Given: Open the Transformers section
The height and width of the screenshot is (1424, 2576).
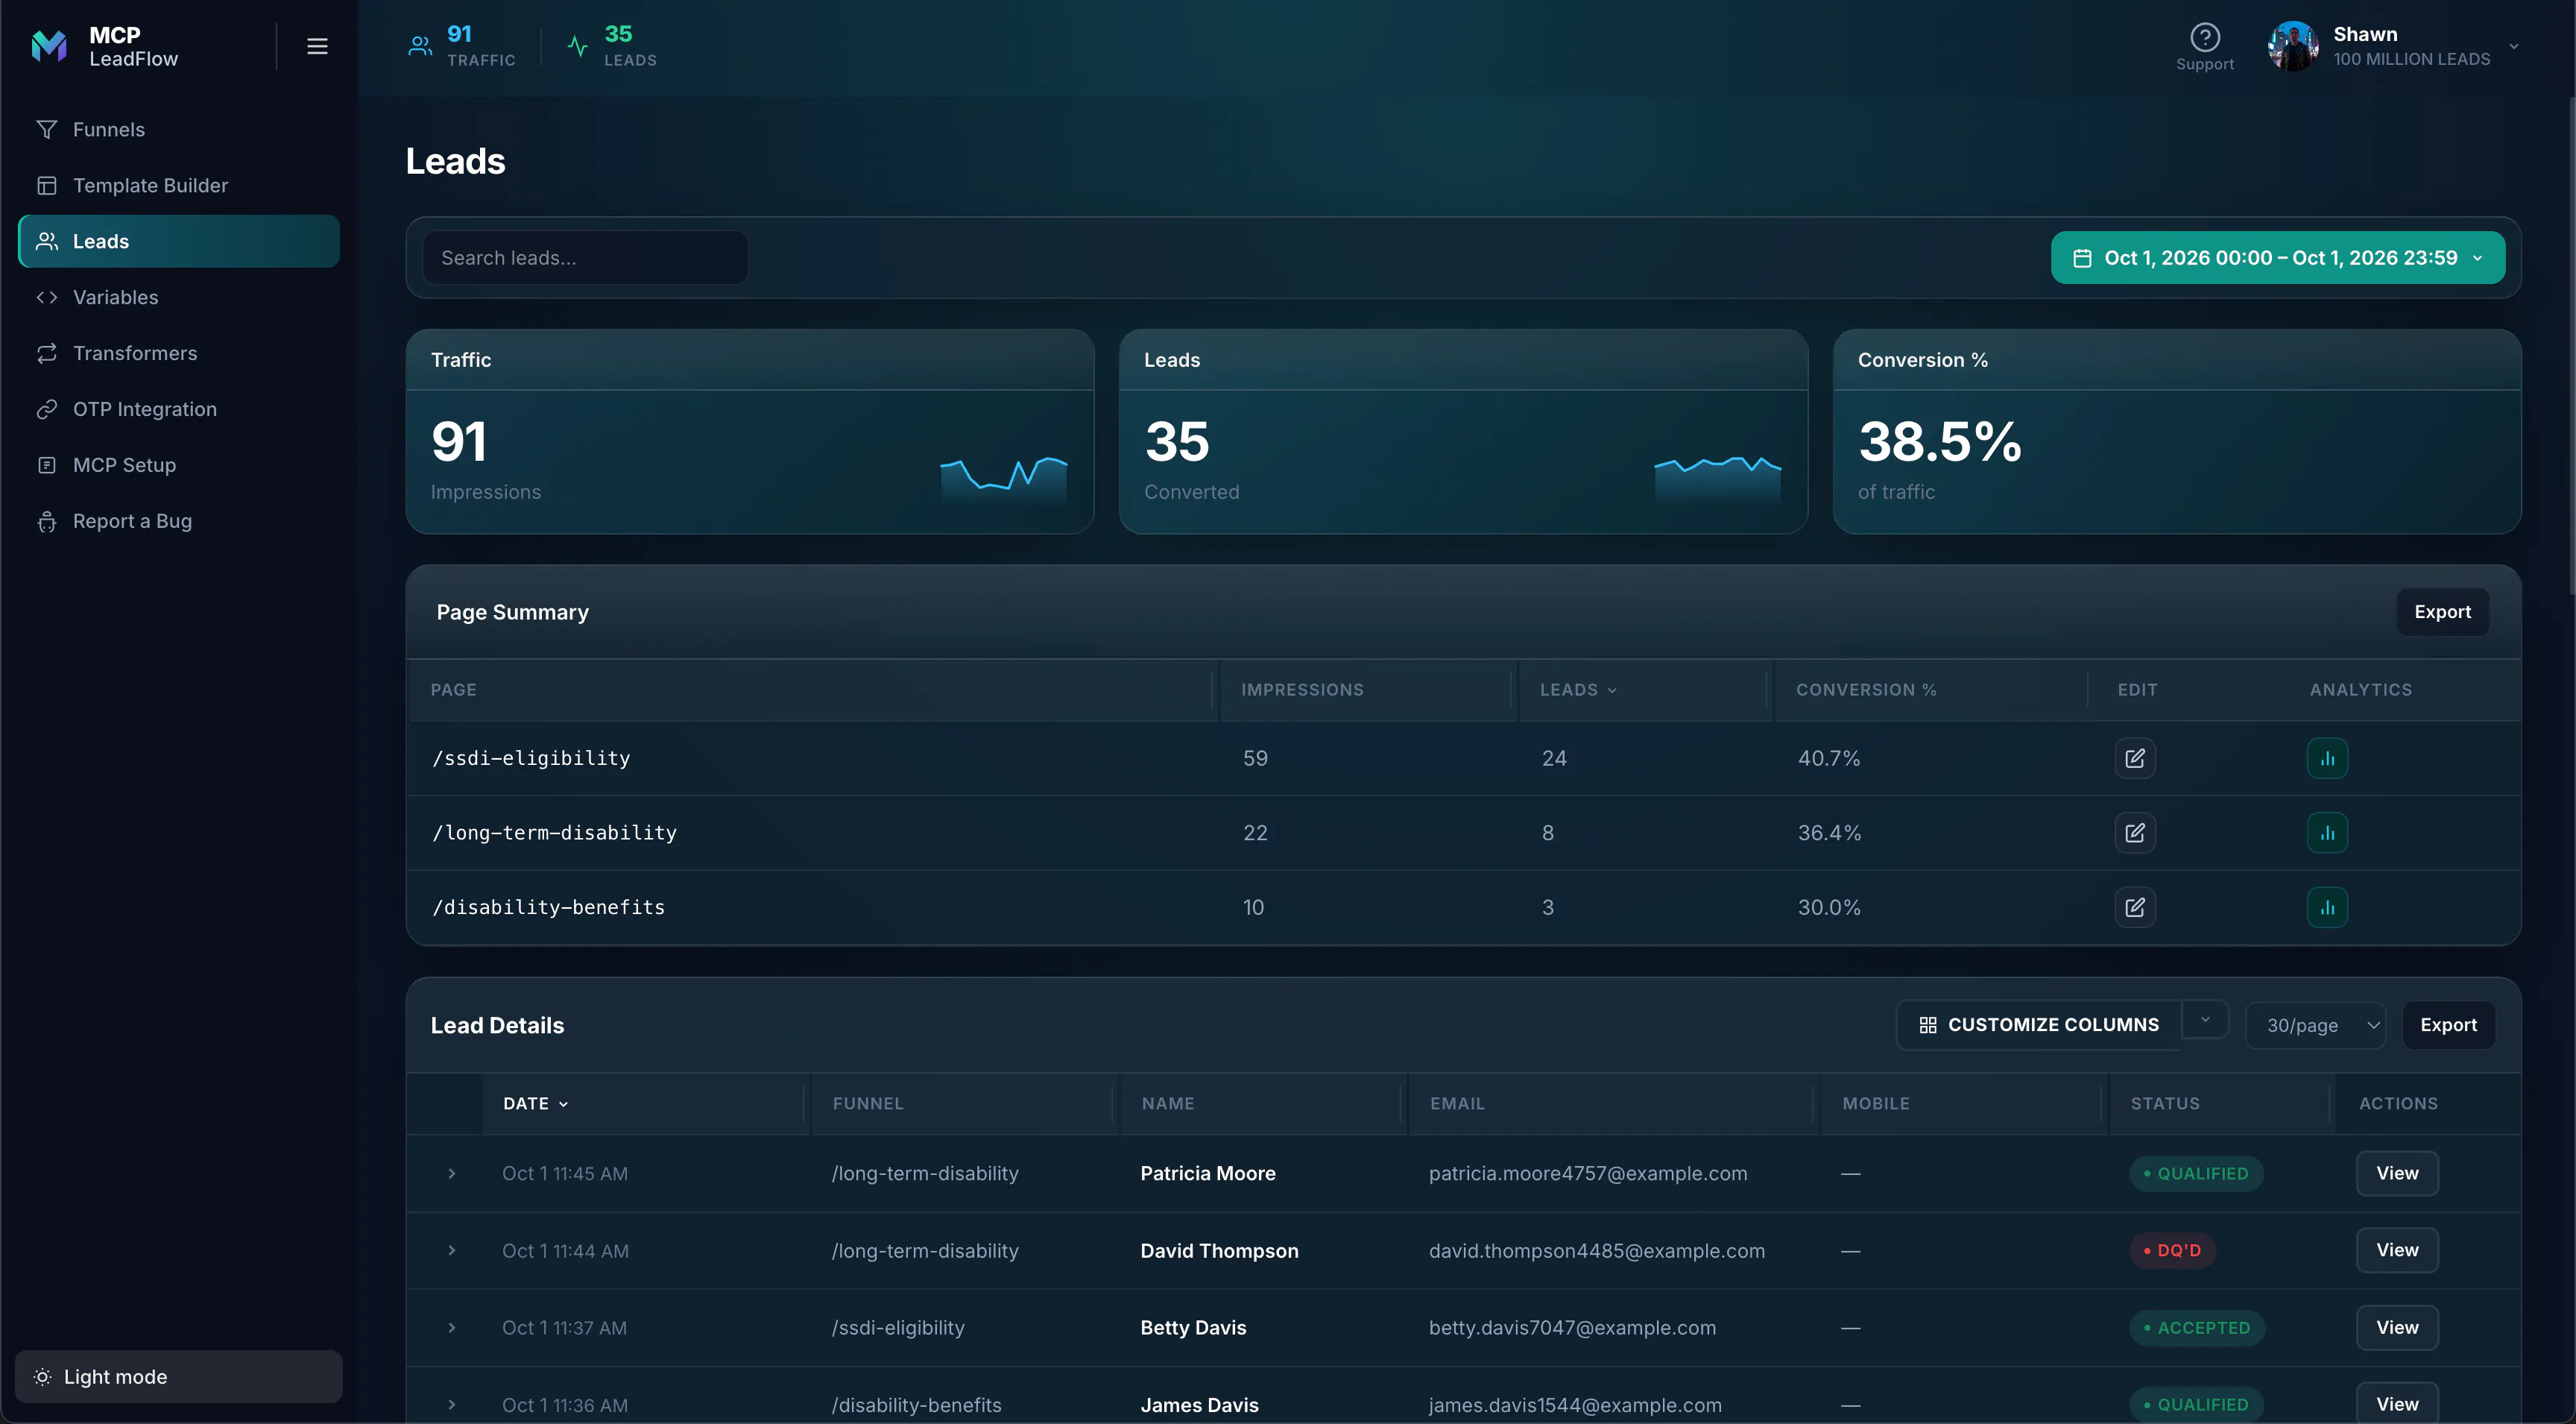Looking at the screenshot, I should coord(179,353).
